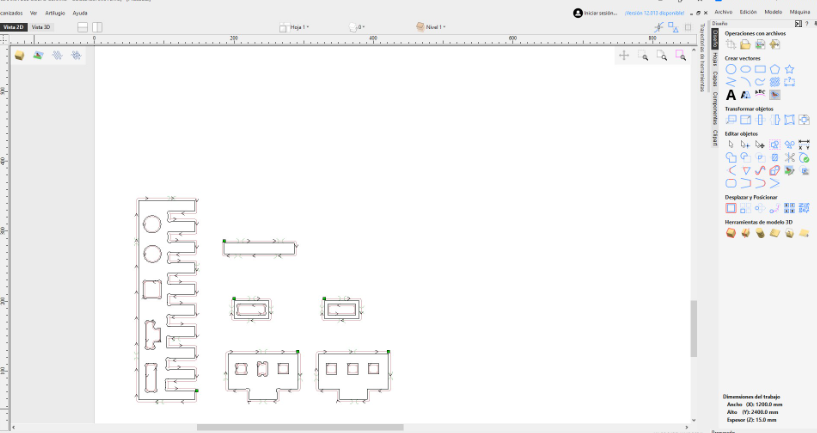Screen dimensions: 817x433
Task: Open the Nivel 1 level dropdown
Action: (431, 27)
